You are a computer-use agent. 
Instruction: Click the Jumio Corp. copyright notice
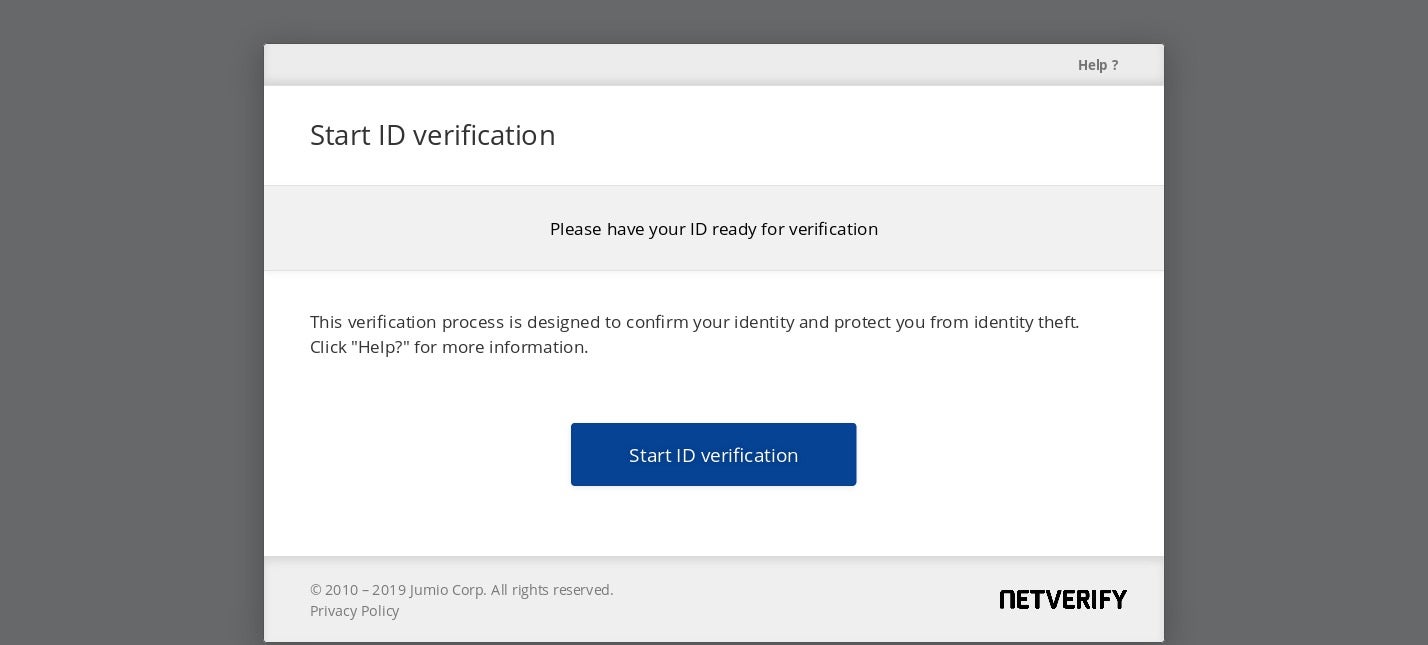point(461,590)
